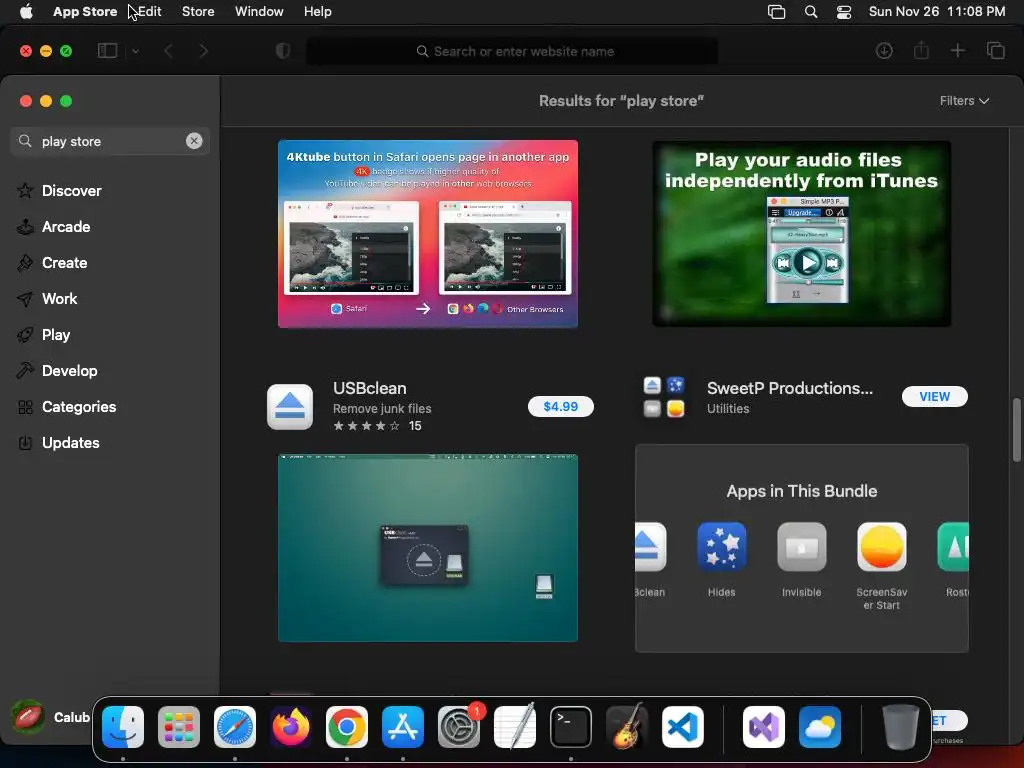The width and height of the screenshot is (1024, 768).
Task: Open the USBclean title link
Action: click(370, 388)
